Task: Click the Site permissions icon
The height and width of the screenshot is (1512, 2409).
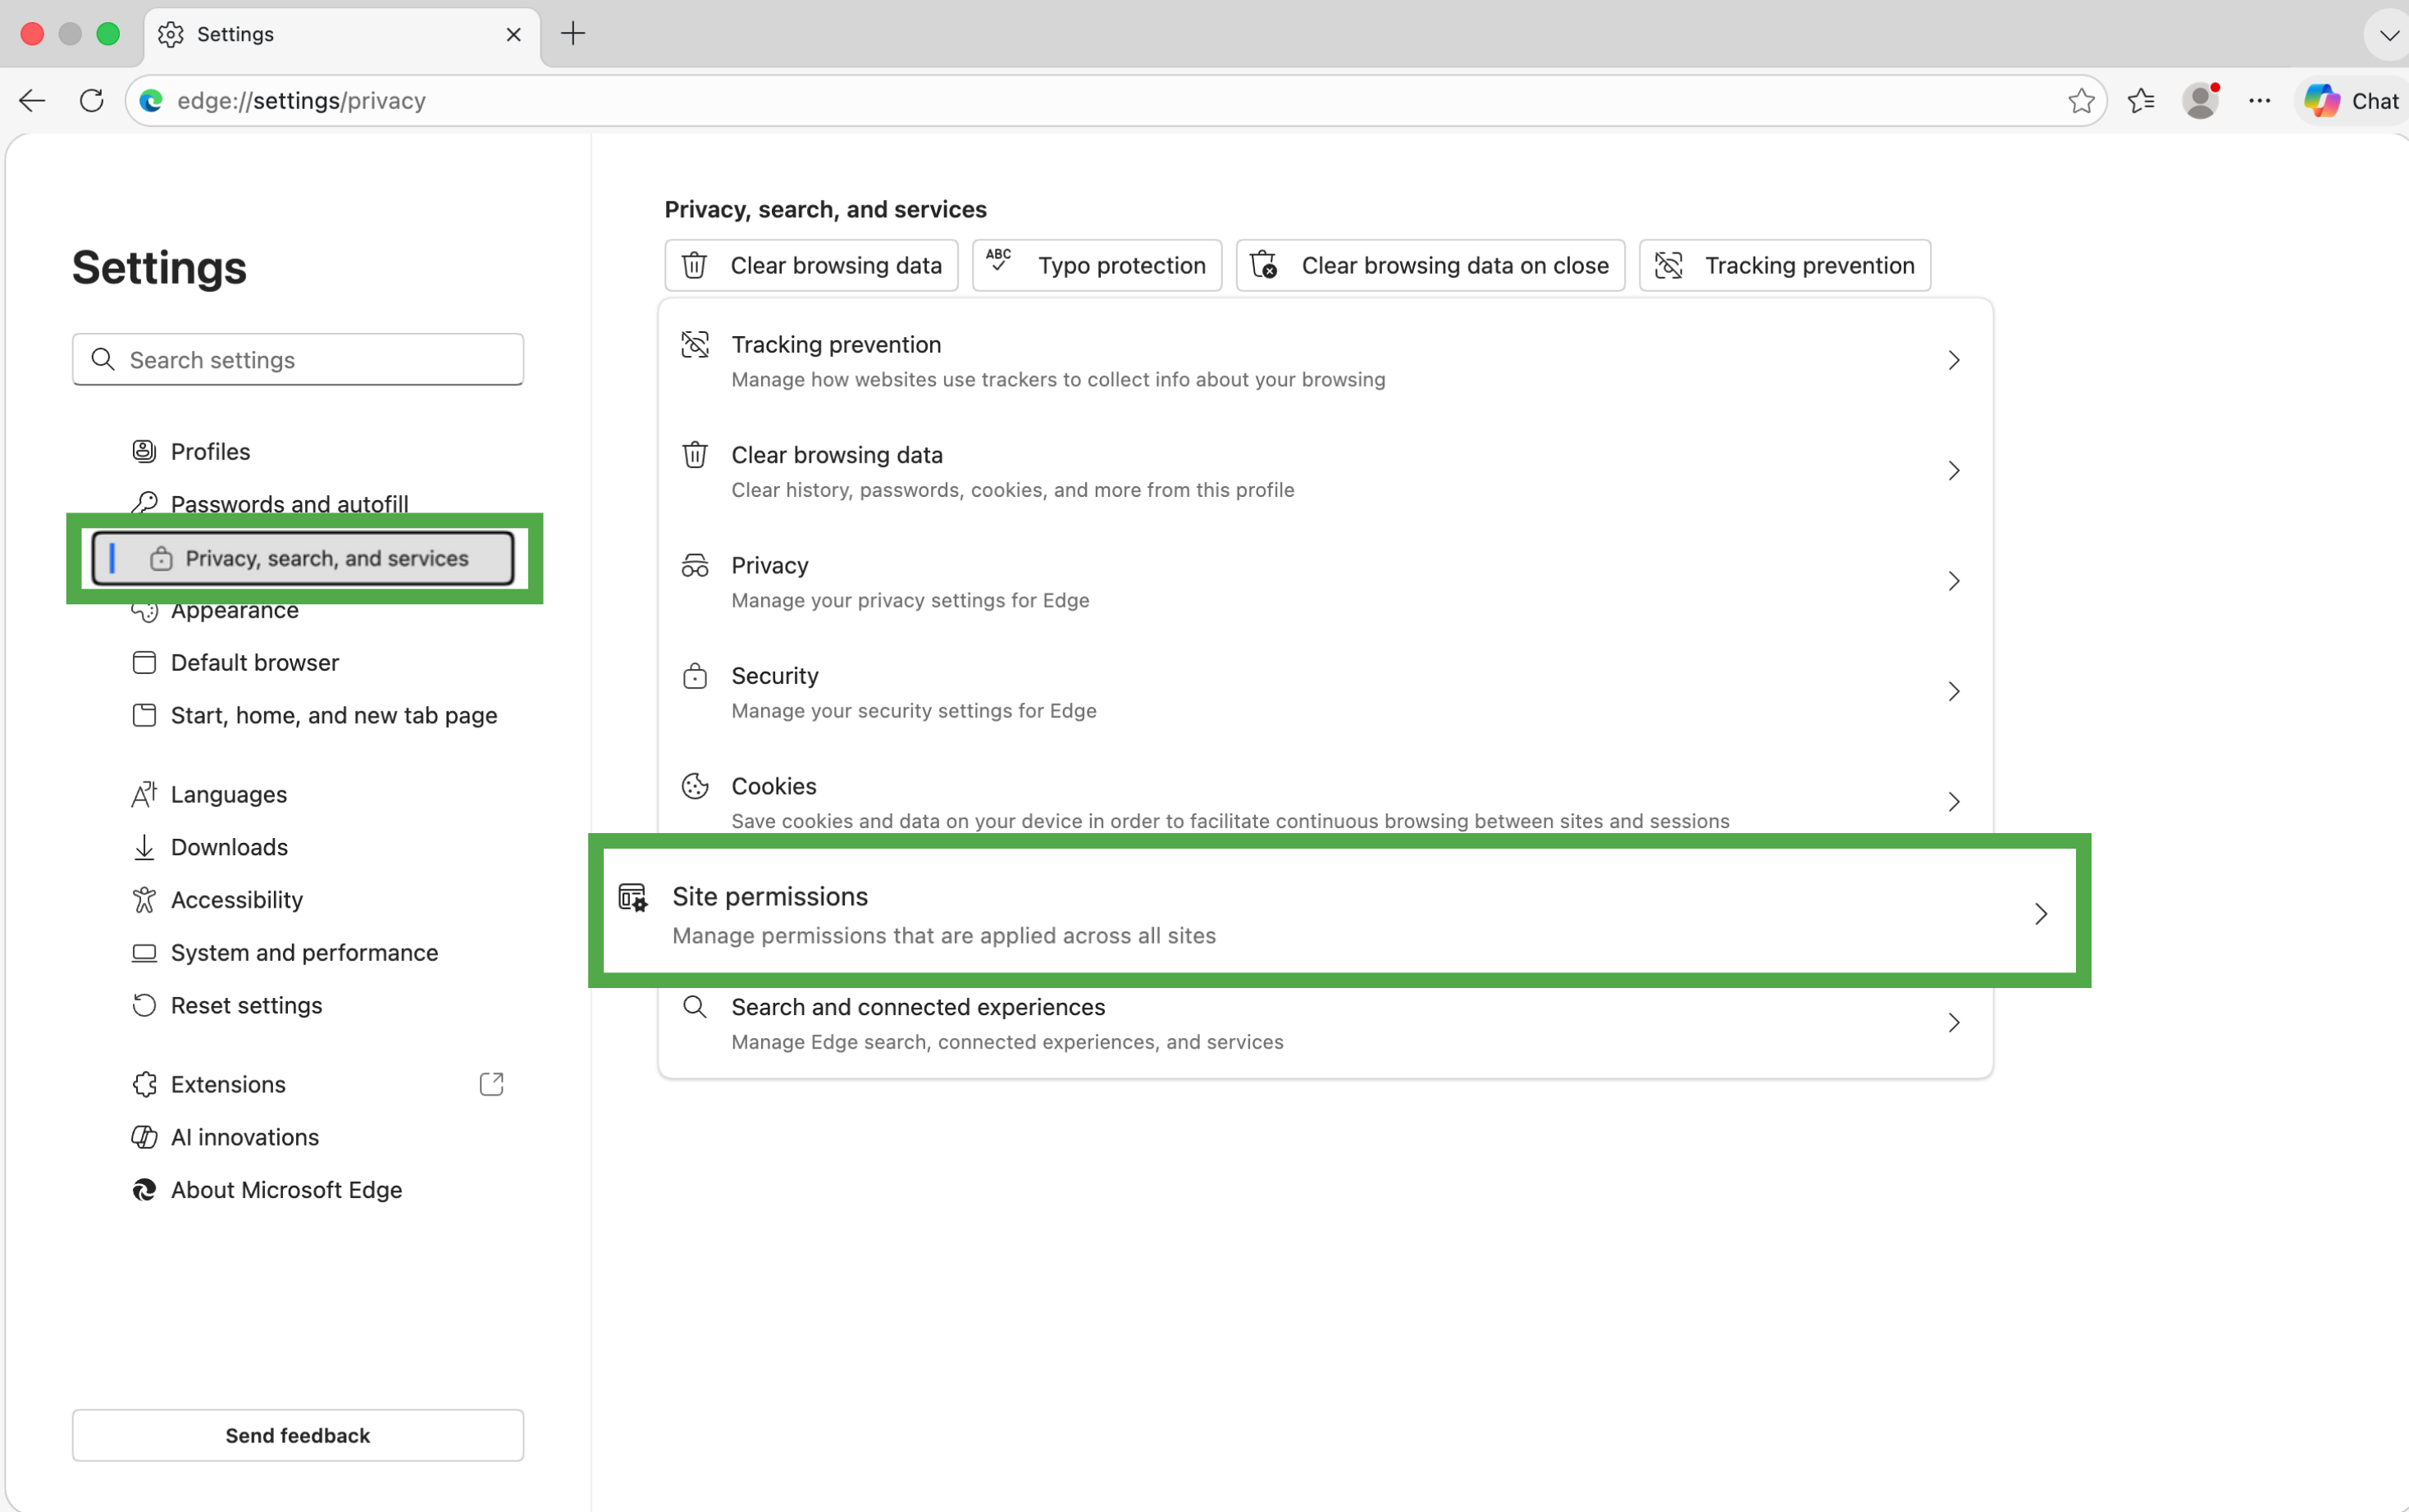Action: (633, 897)
